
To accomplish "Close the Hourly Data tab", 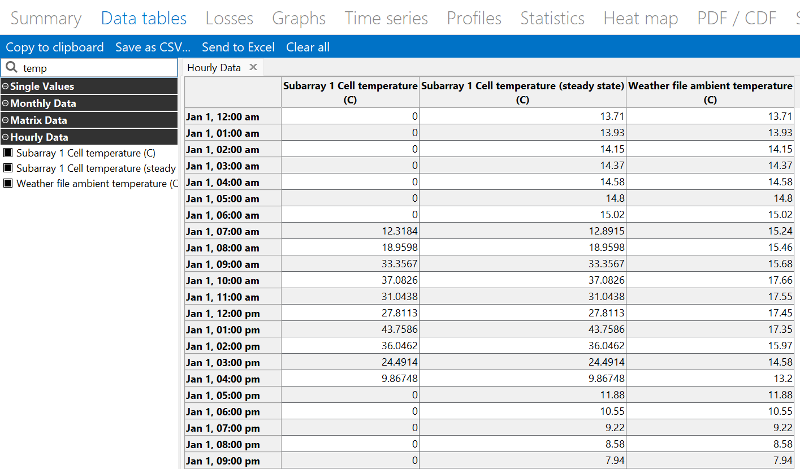I will coord(253,67).
